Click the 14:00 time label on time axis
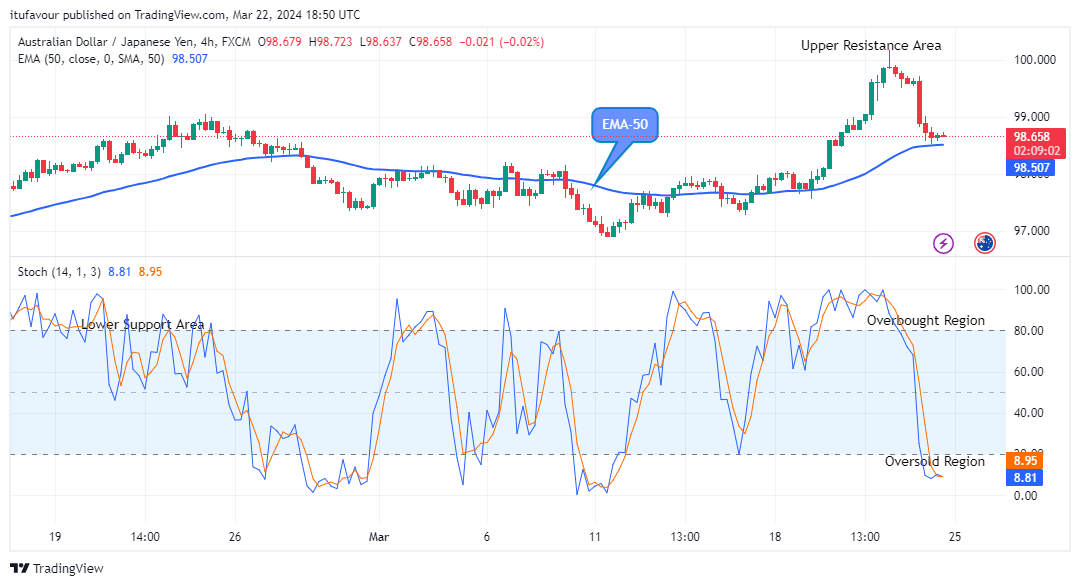1080x586 pixels. 145,537
